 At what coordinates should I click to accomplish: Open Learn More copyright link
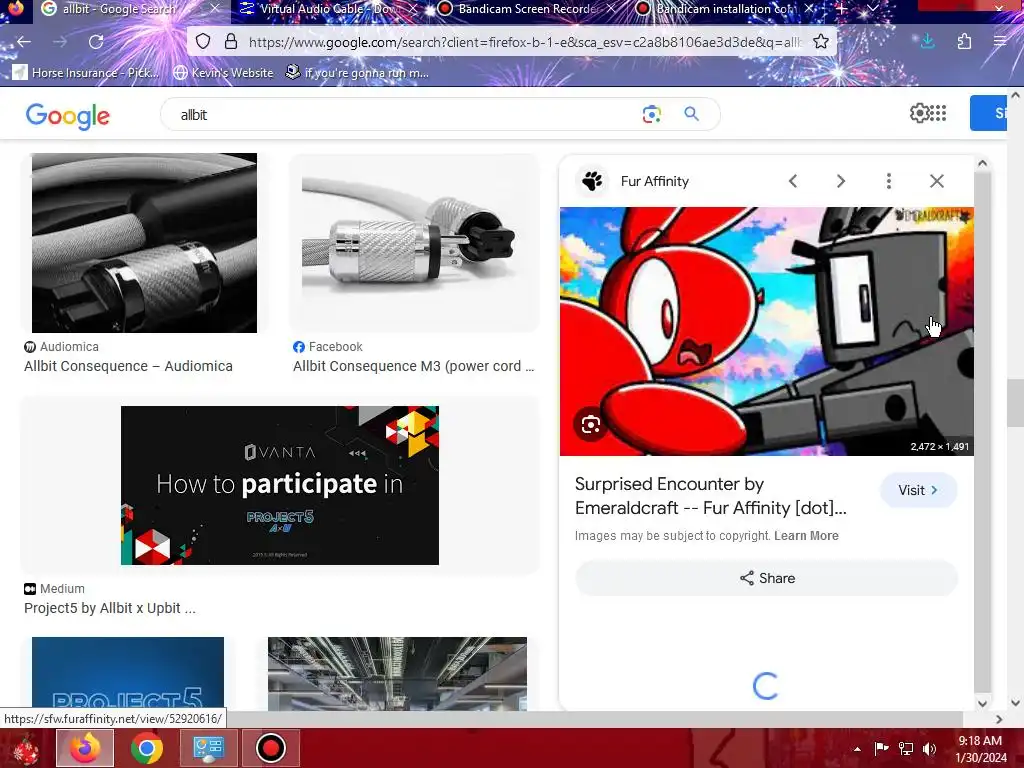pyautogui.click(x=807, y=536)
